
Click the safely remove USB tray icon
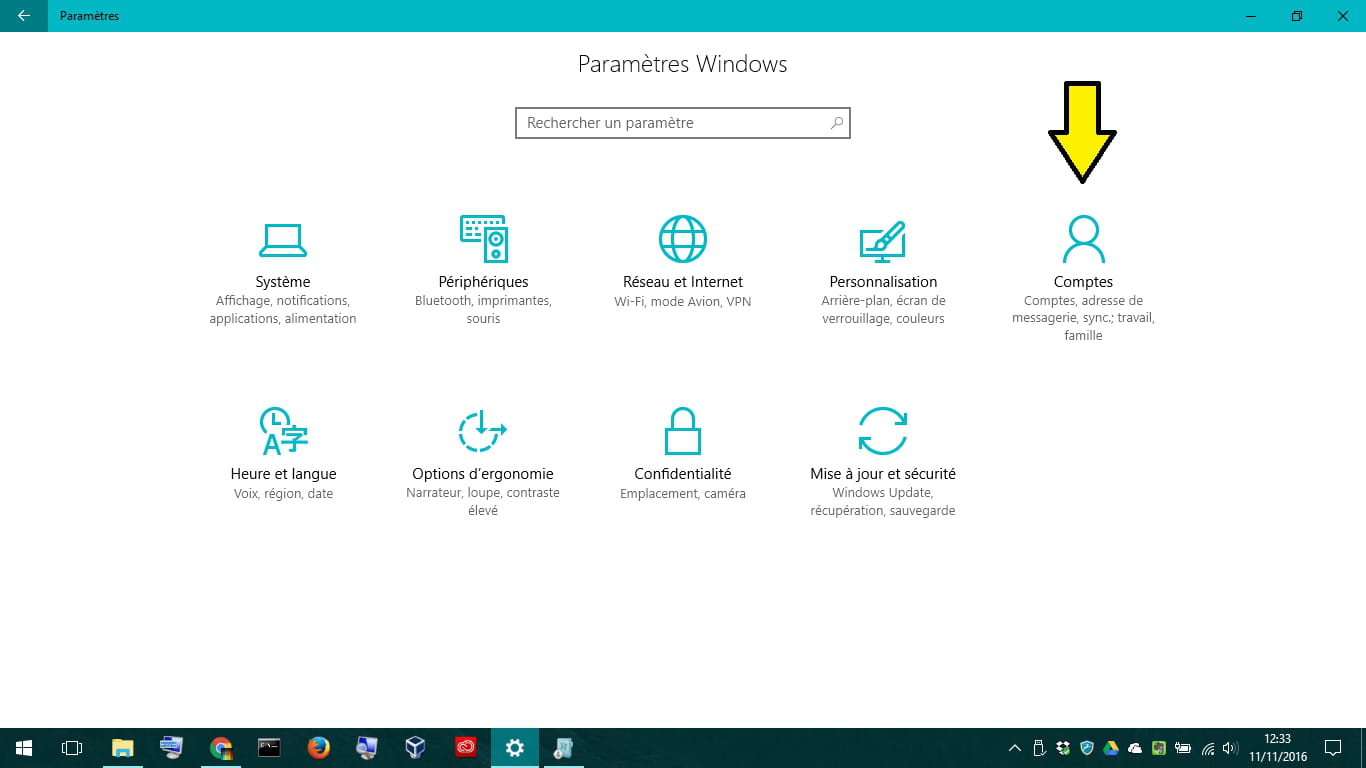(1039, 748)
